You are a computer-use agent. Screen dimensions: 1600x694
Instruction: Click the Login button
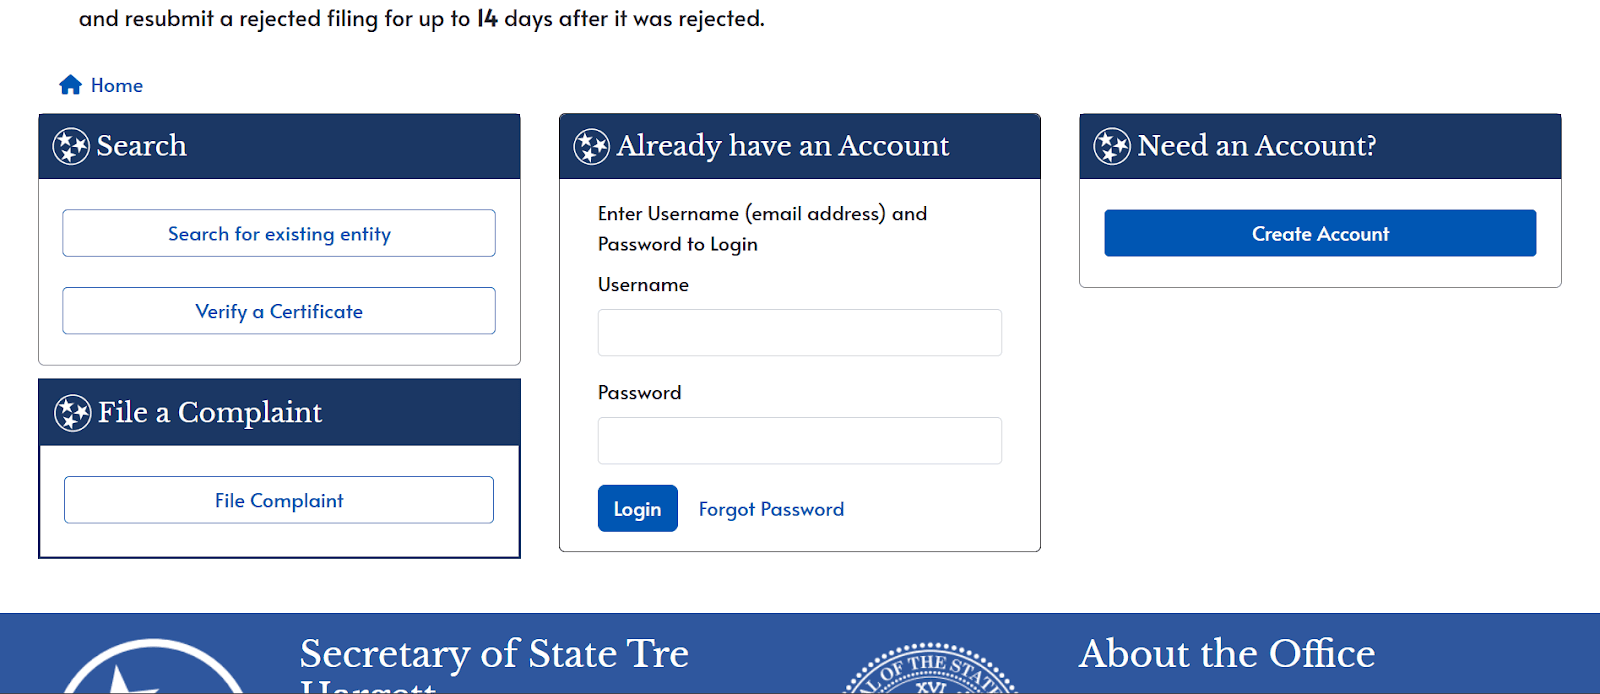tap(638, 509)
